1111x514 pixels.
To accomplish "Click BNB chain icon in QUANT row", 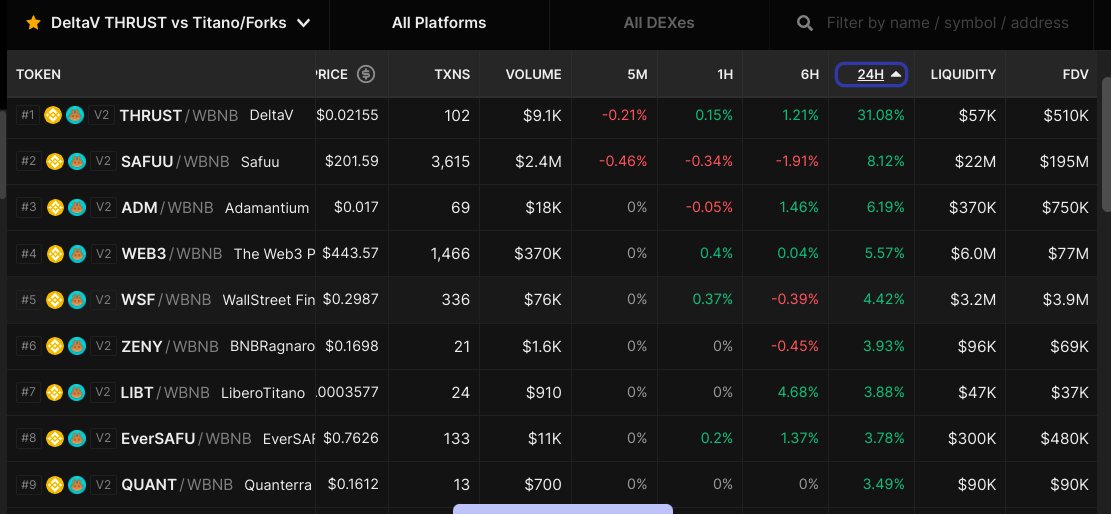I will 55,485.
